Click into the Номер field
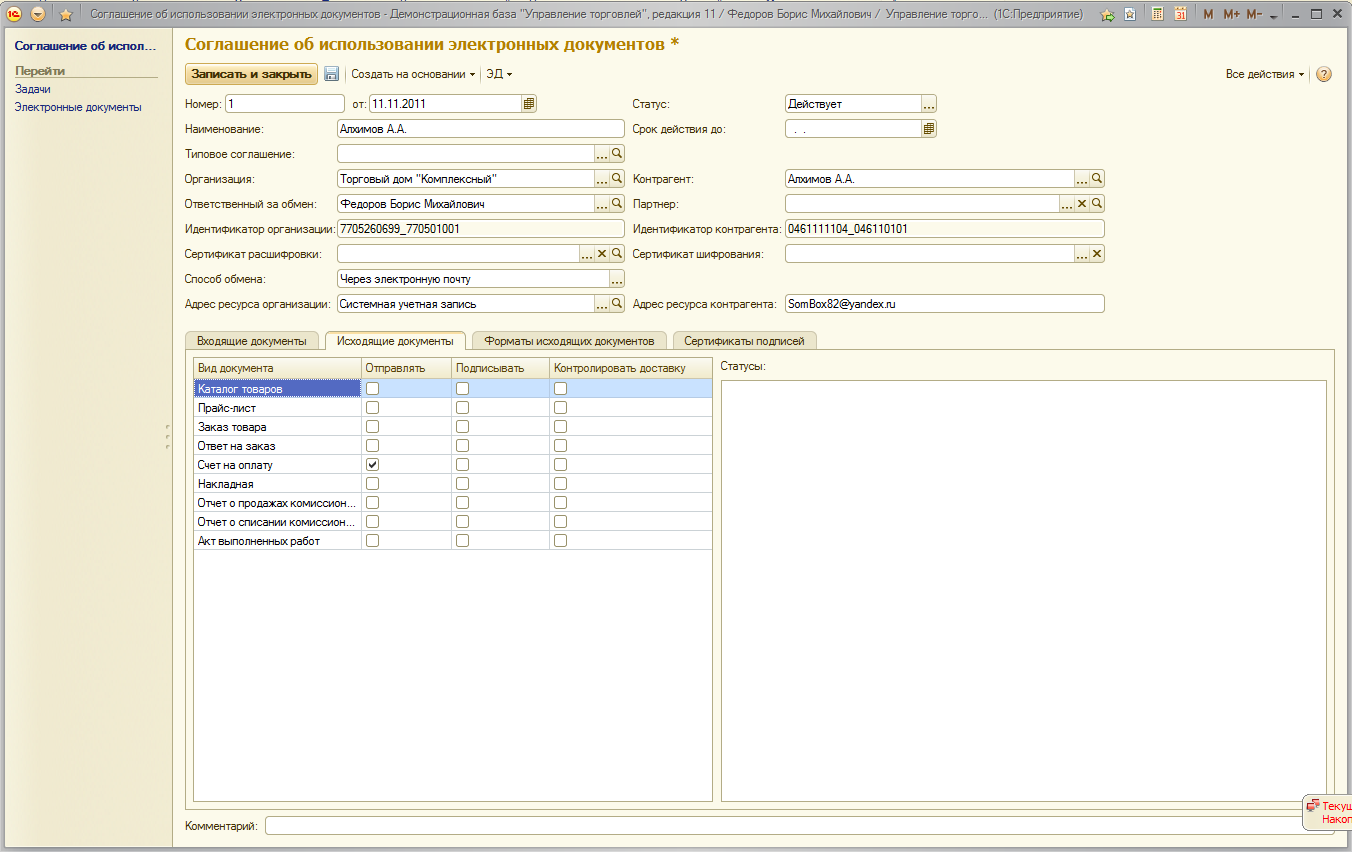 tap(285, 103)
